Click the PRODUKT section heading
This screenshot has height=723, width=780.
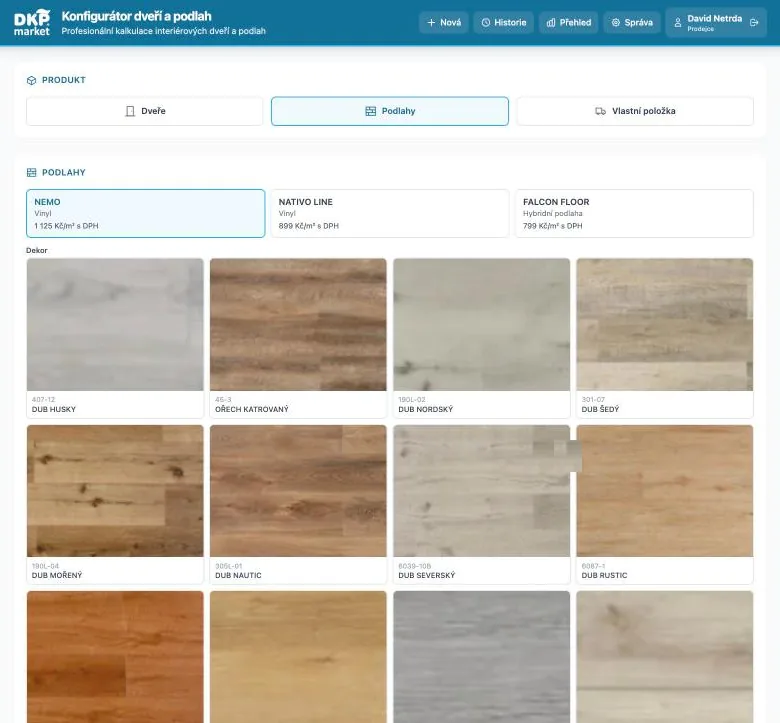click(x=64, y=80)
